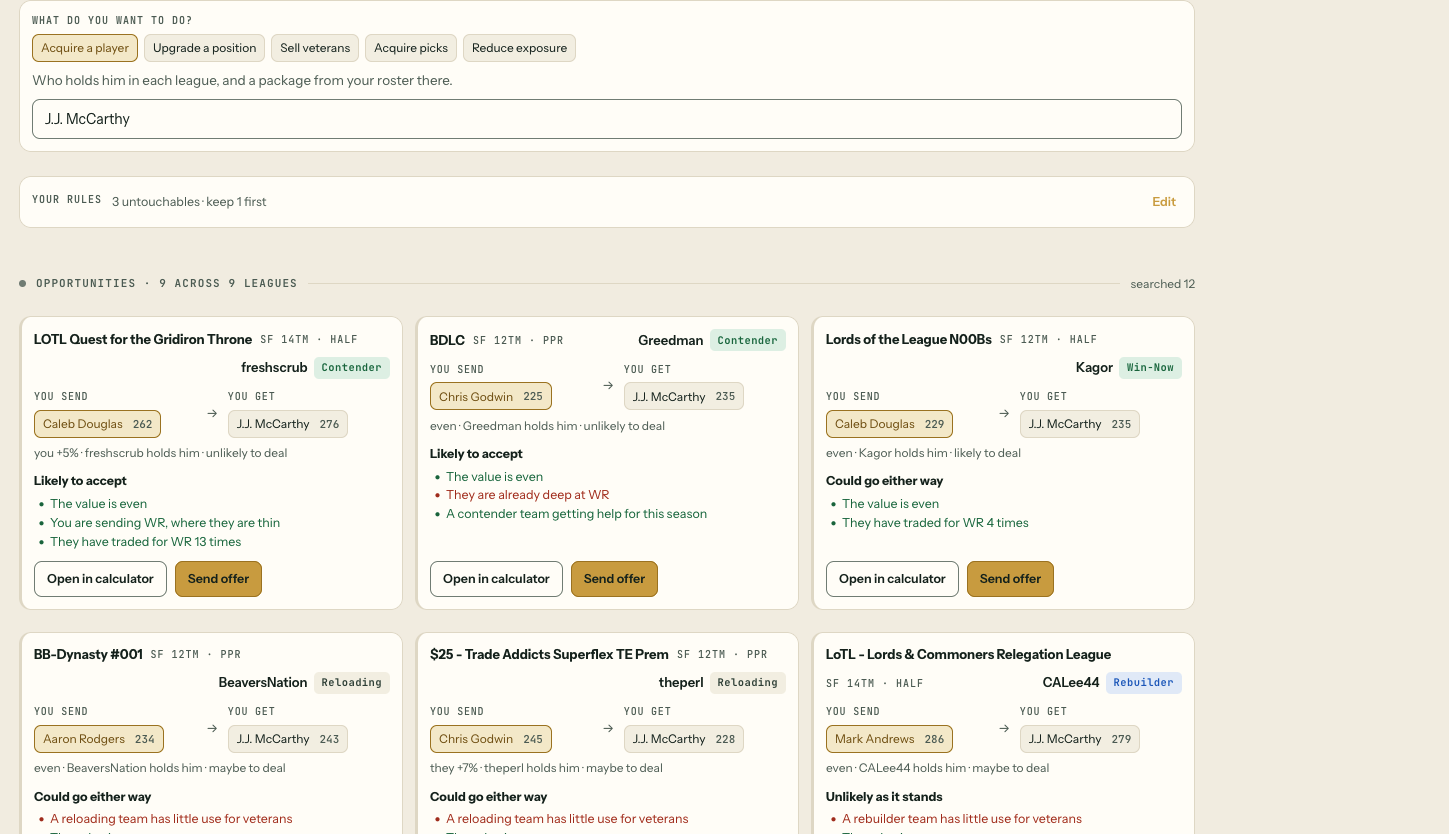This screenshot has height=834, width=1449.
Task: Click Chris Godwin 245 player chip
Action: (x=490, y=739)
